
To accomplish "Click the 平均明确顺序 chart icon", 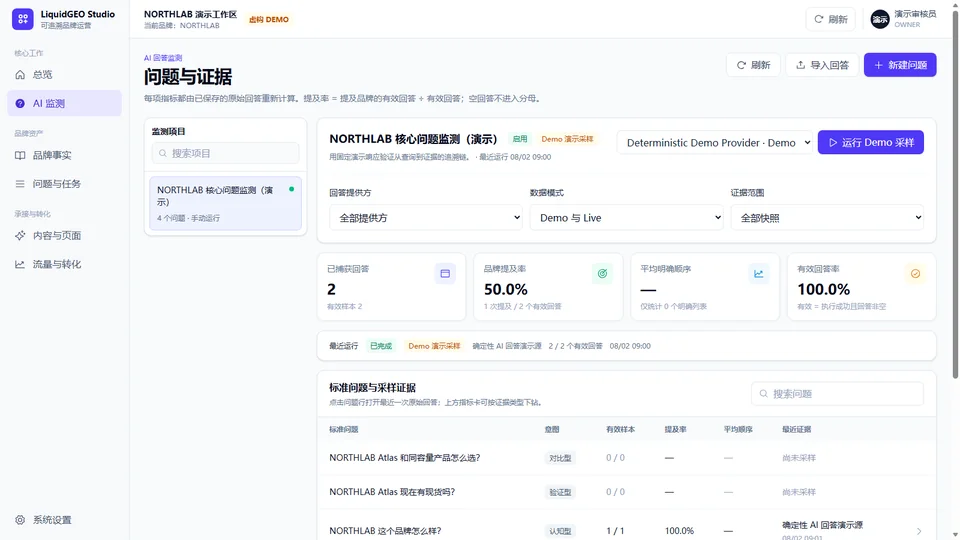I will [759, 274].
